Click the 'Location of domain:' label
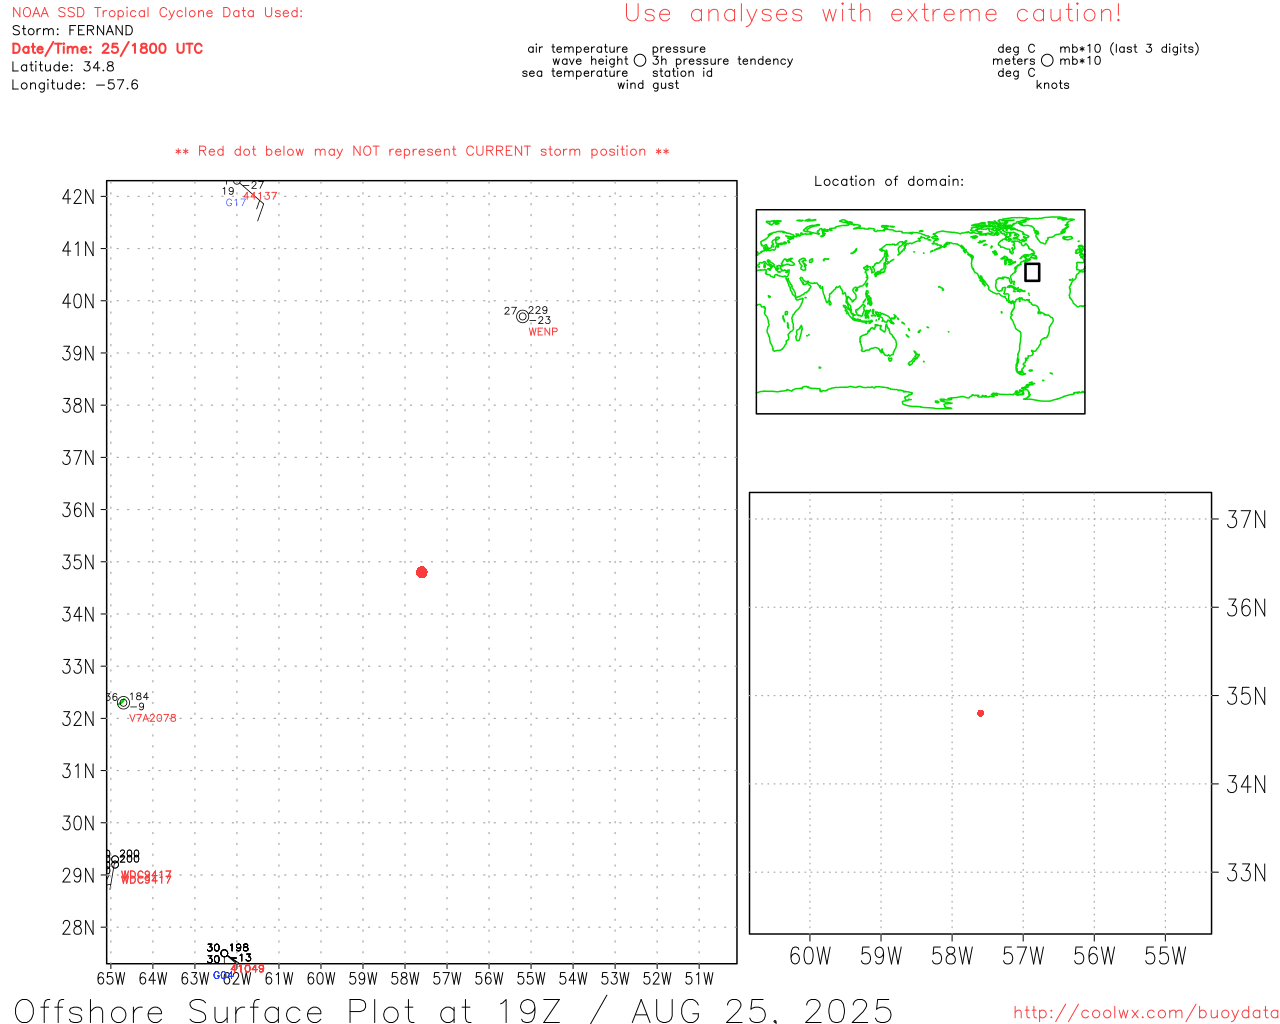This screenshot has width=1280, height=1024. 889,181
